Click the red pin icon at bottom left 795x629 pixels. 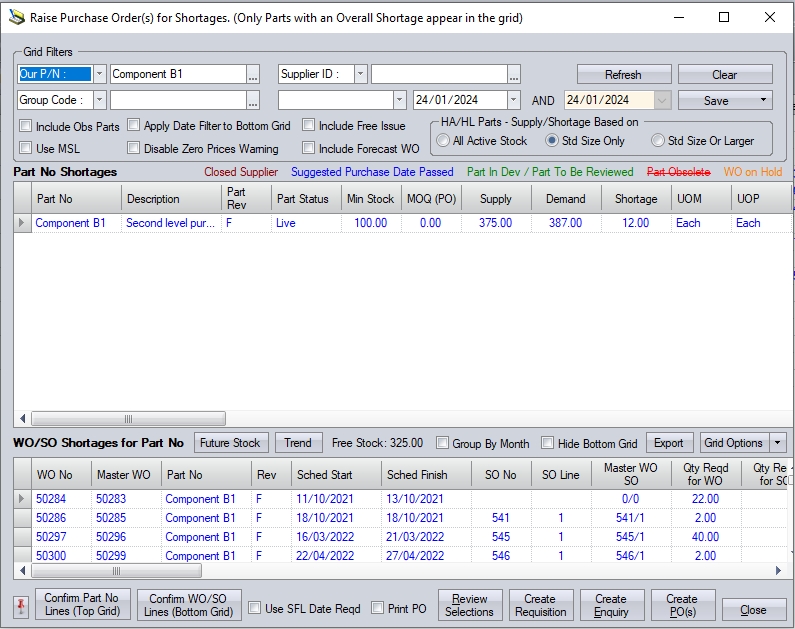pyautogui.click(x=21, y=607)
